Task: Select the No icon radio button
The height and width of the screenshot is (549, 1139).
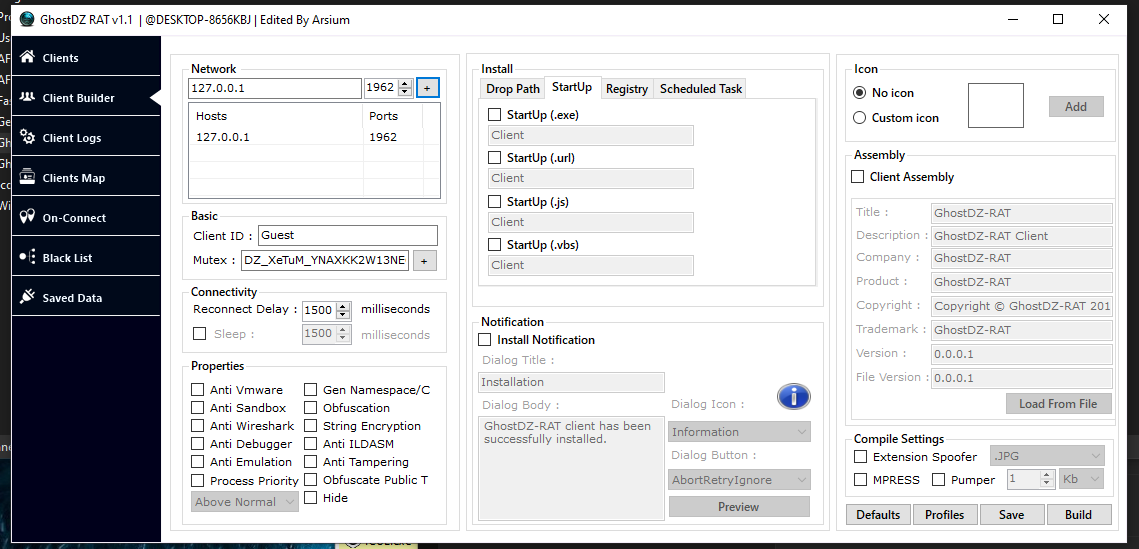Action: (x=860, y=93)
